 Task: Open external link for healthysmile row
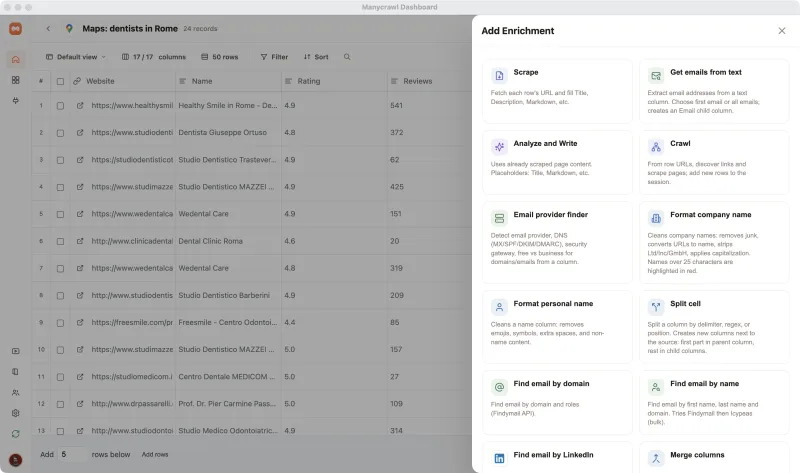80,106
